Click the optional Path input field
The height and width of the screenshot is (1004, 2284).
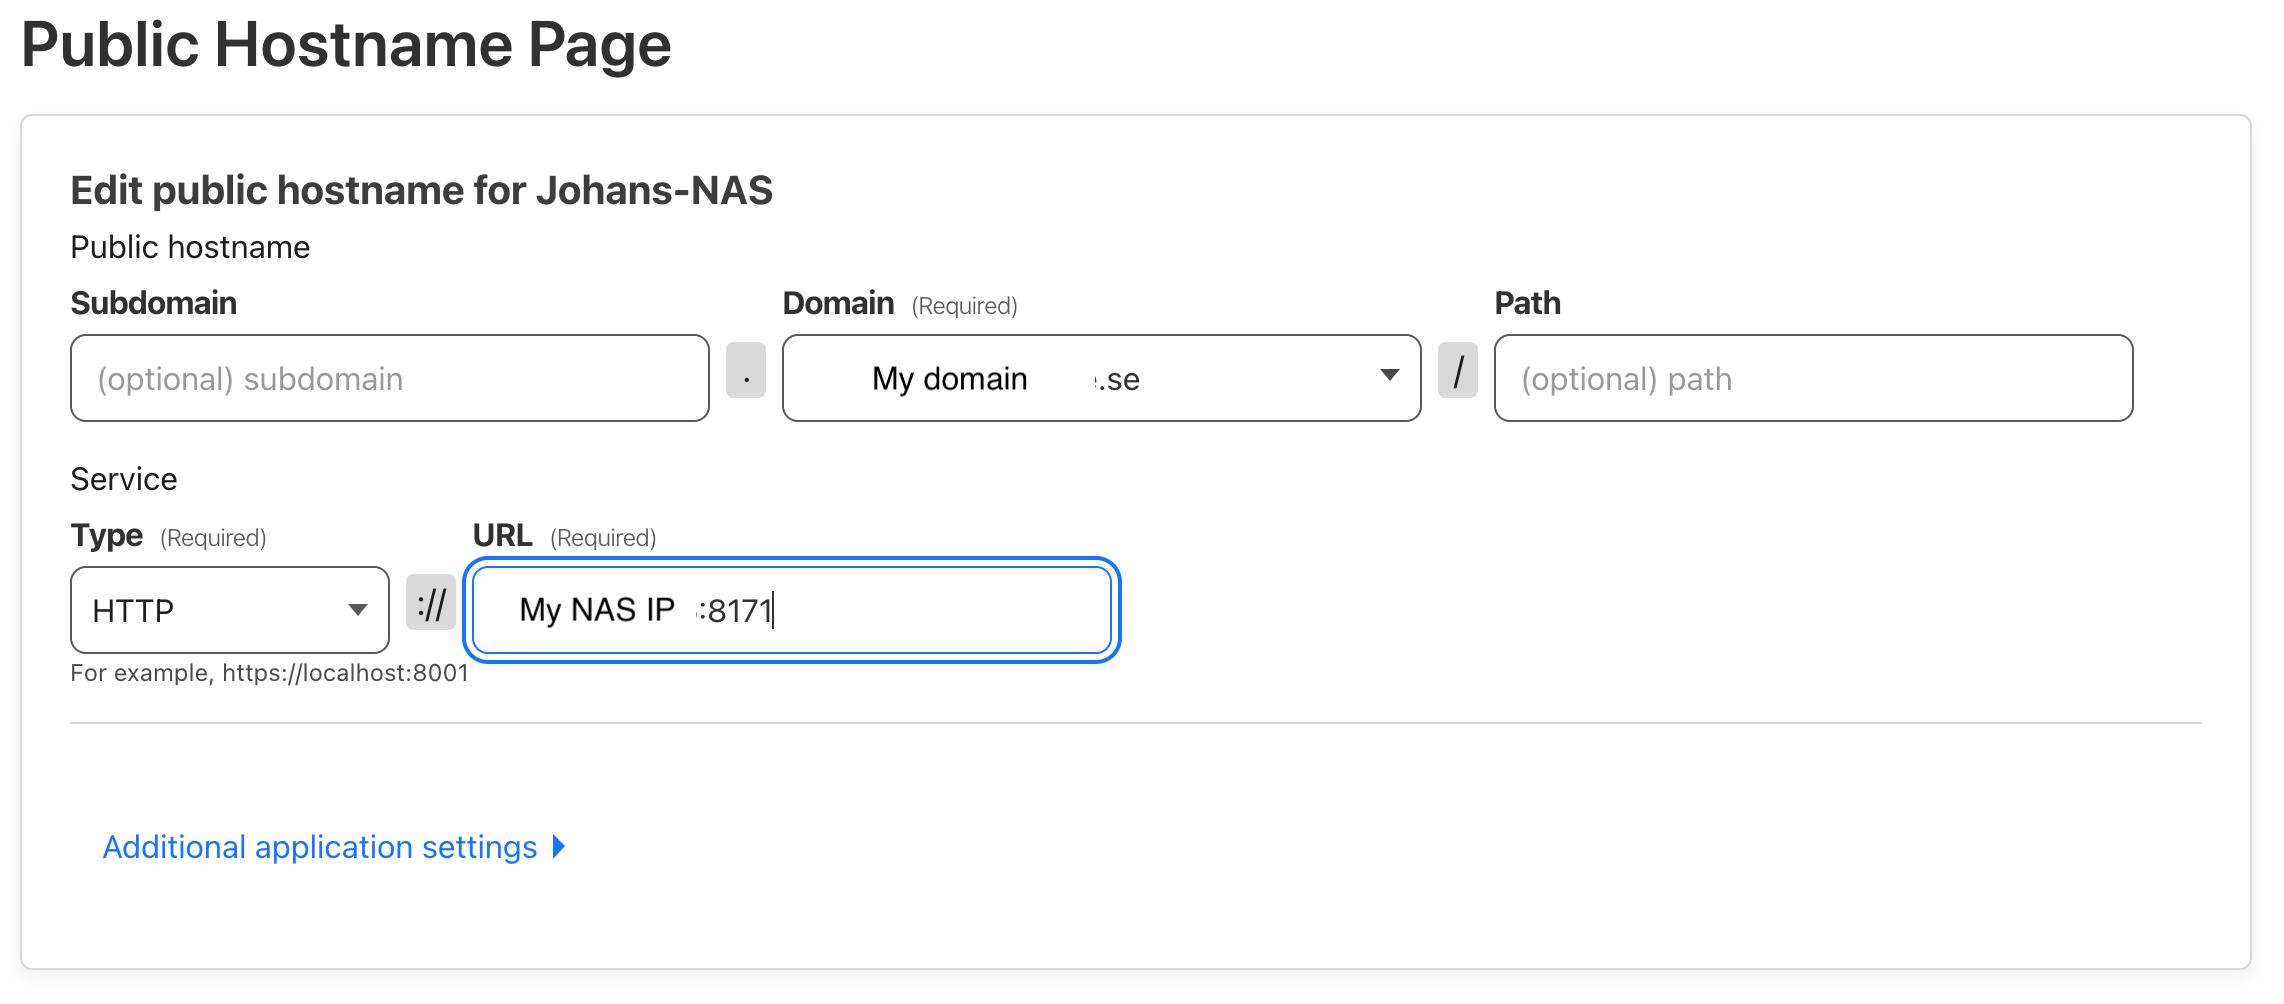point(1813,378)
